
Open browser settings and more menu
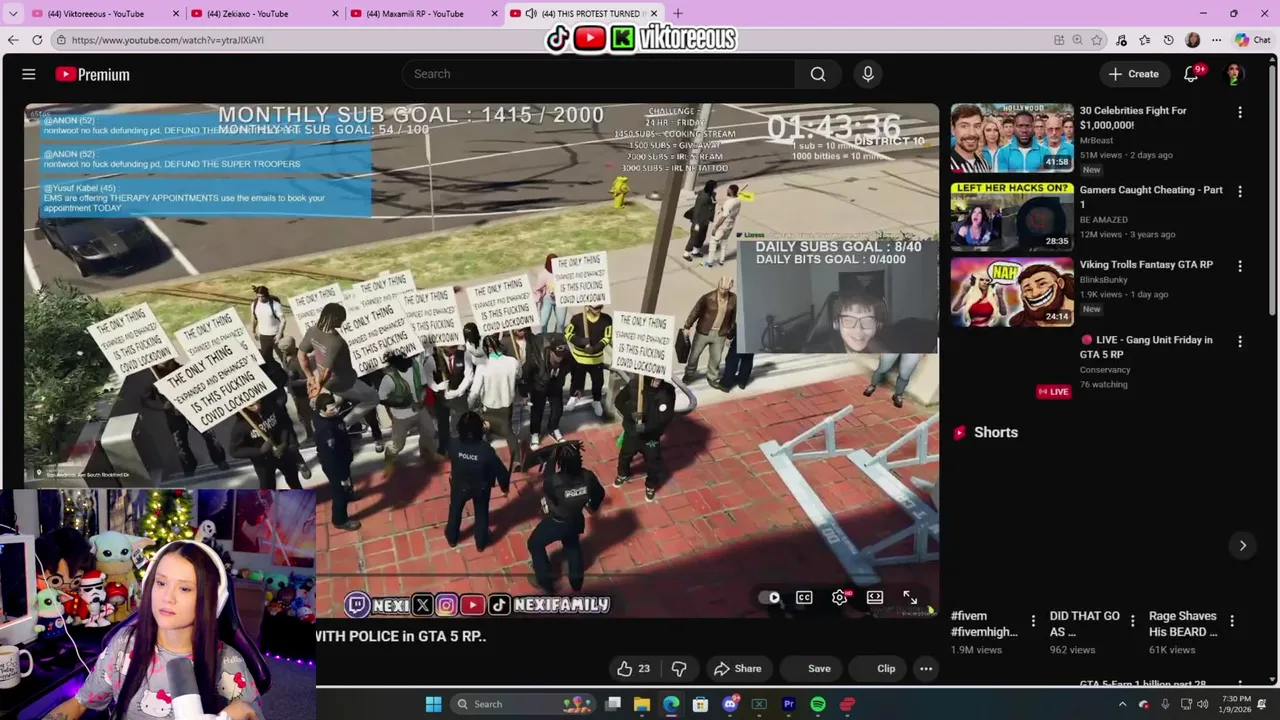click(1216, 40)
